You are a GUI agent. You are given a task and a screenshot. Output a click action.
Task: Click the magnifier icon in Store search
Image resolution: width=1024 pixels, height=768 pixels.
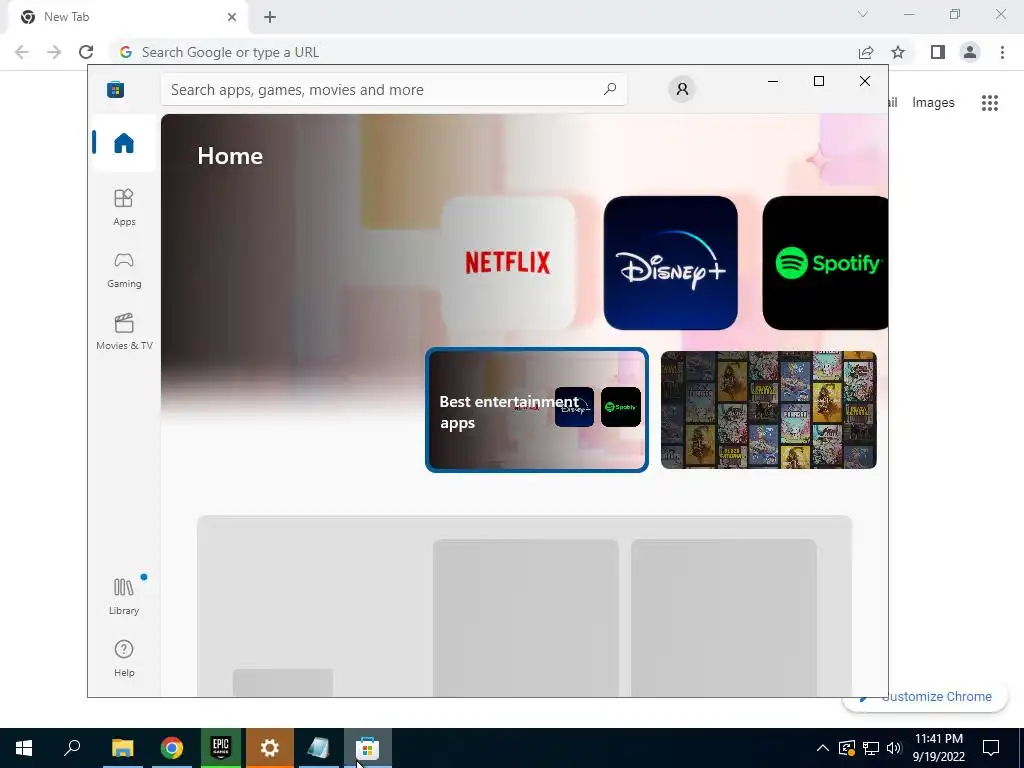click(x=610, y=89)
